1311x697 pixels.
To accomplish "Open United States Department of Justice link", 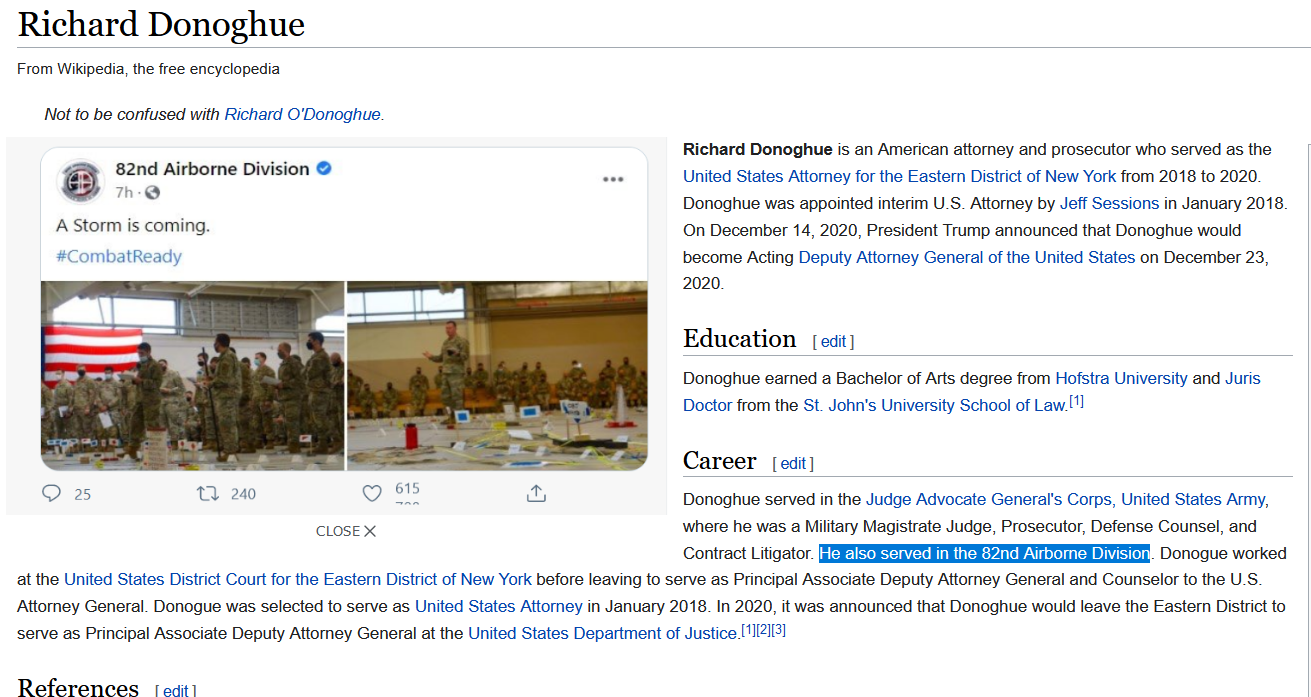I will coord(603,633).
